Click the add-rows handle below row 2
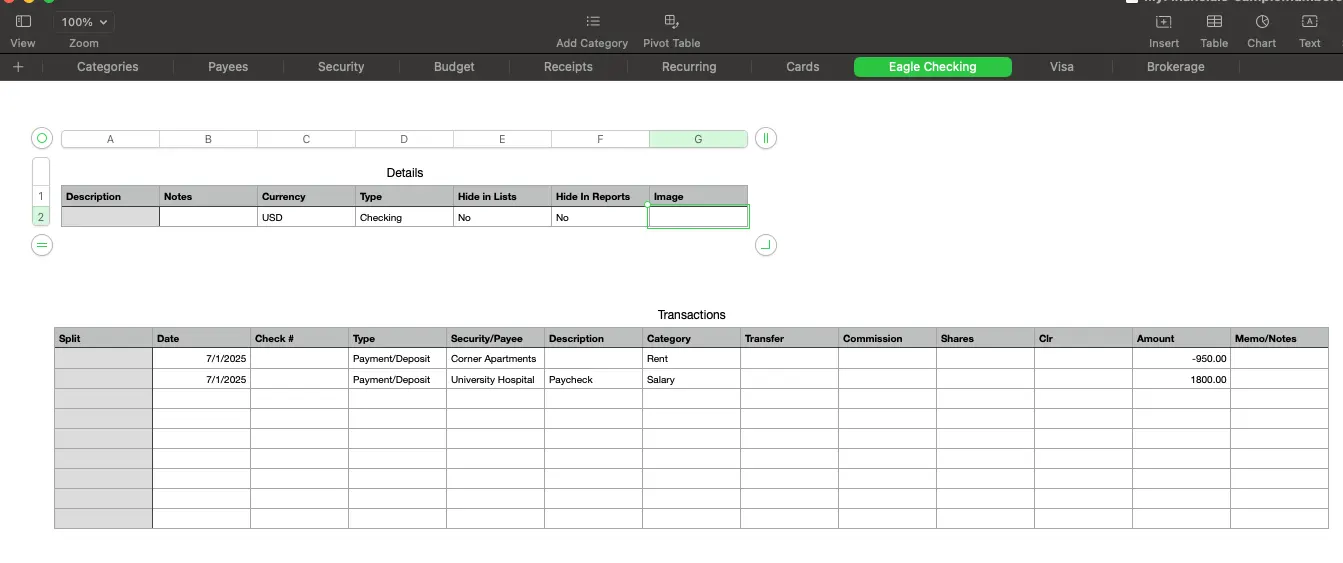Viewport: 1343px width, 563px height. [x=41, y=245]
